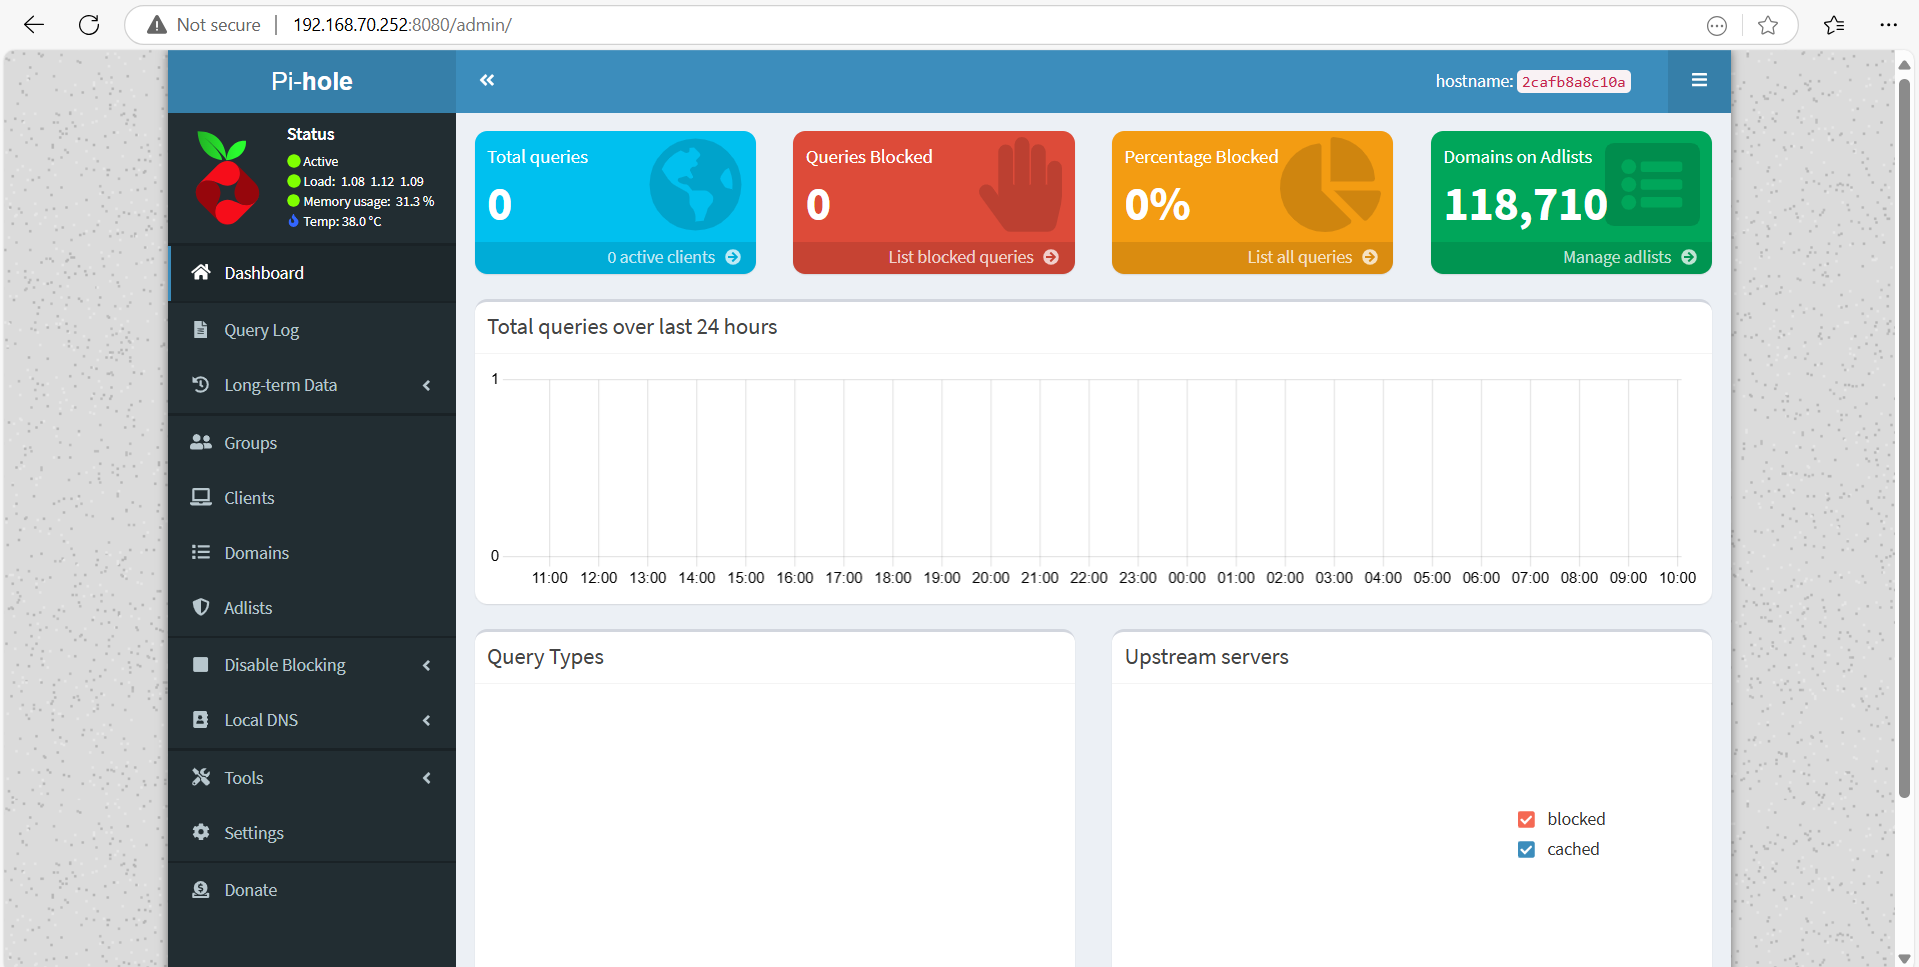Image resolution: width=1919 pixels, height=967 pixels.
Task: Click the Groups people icon
Action: pos(201,443)
